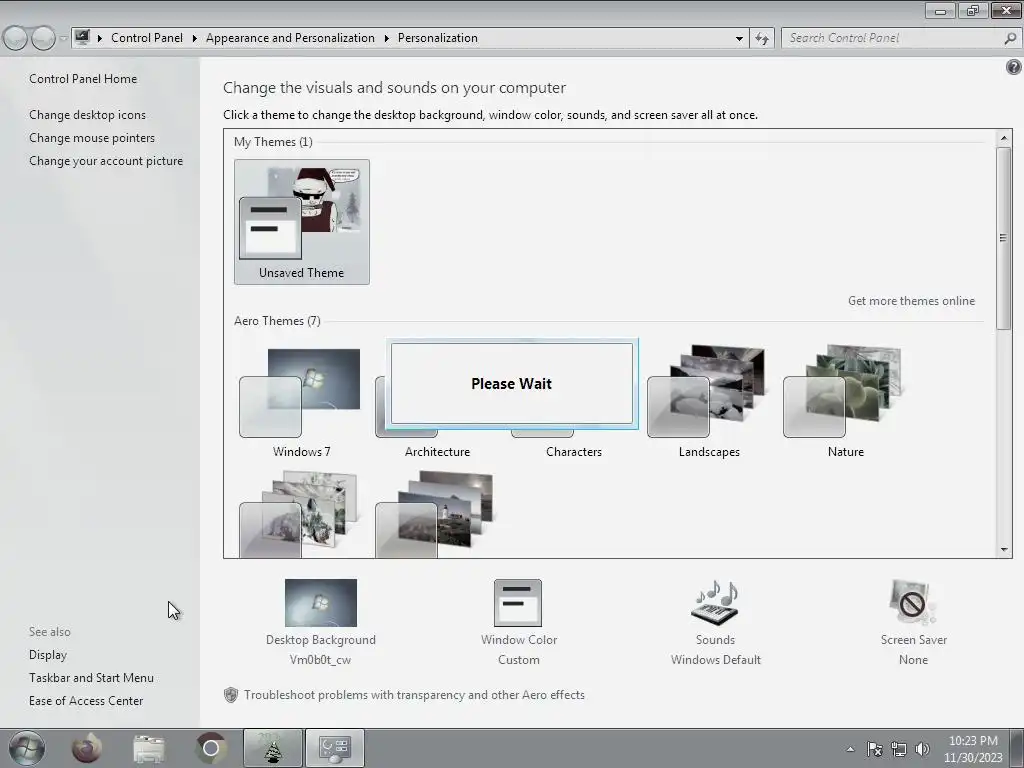Expand Appearance and Personalization breadcrumb arrow
Viewport: 1024px width, 768px height.
(x=387, y=39)
